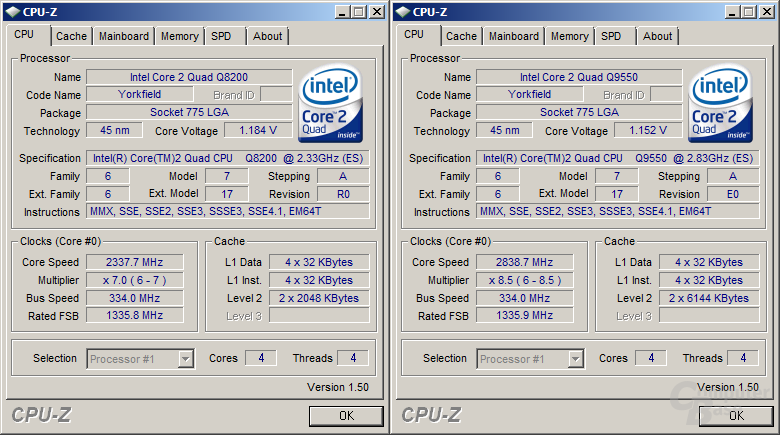Click CPU-Z title bar icon of left window
The height and width of the screenshot is (435, 780).
12,11
